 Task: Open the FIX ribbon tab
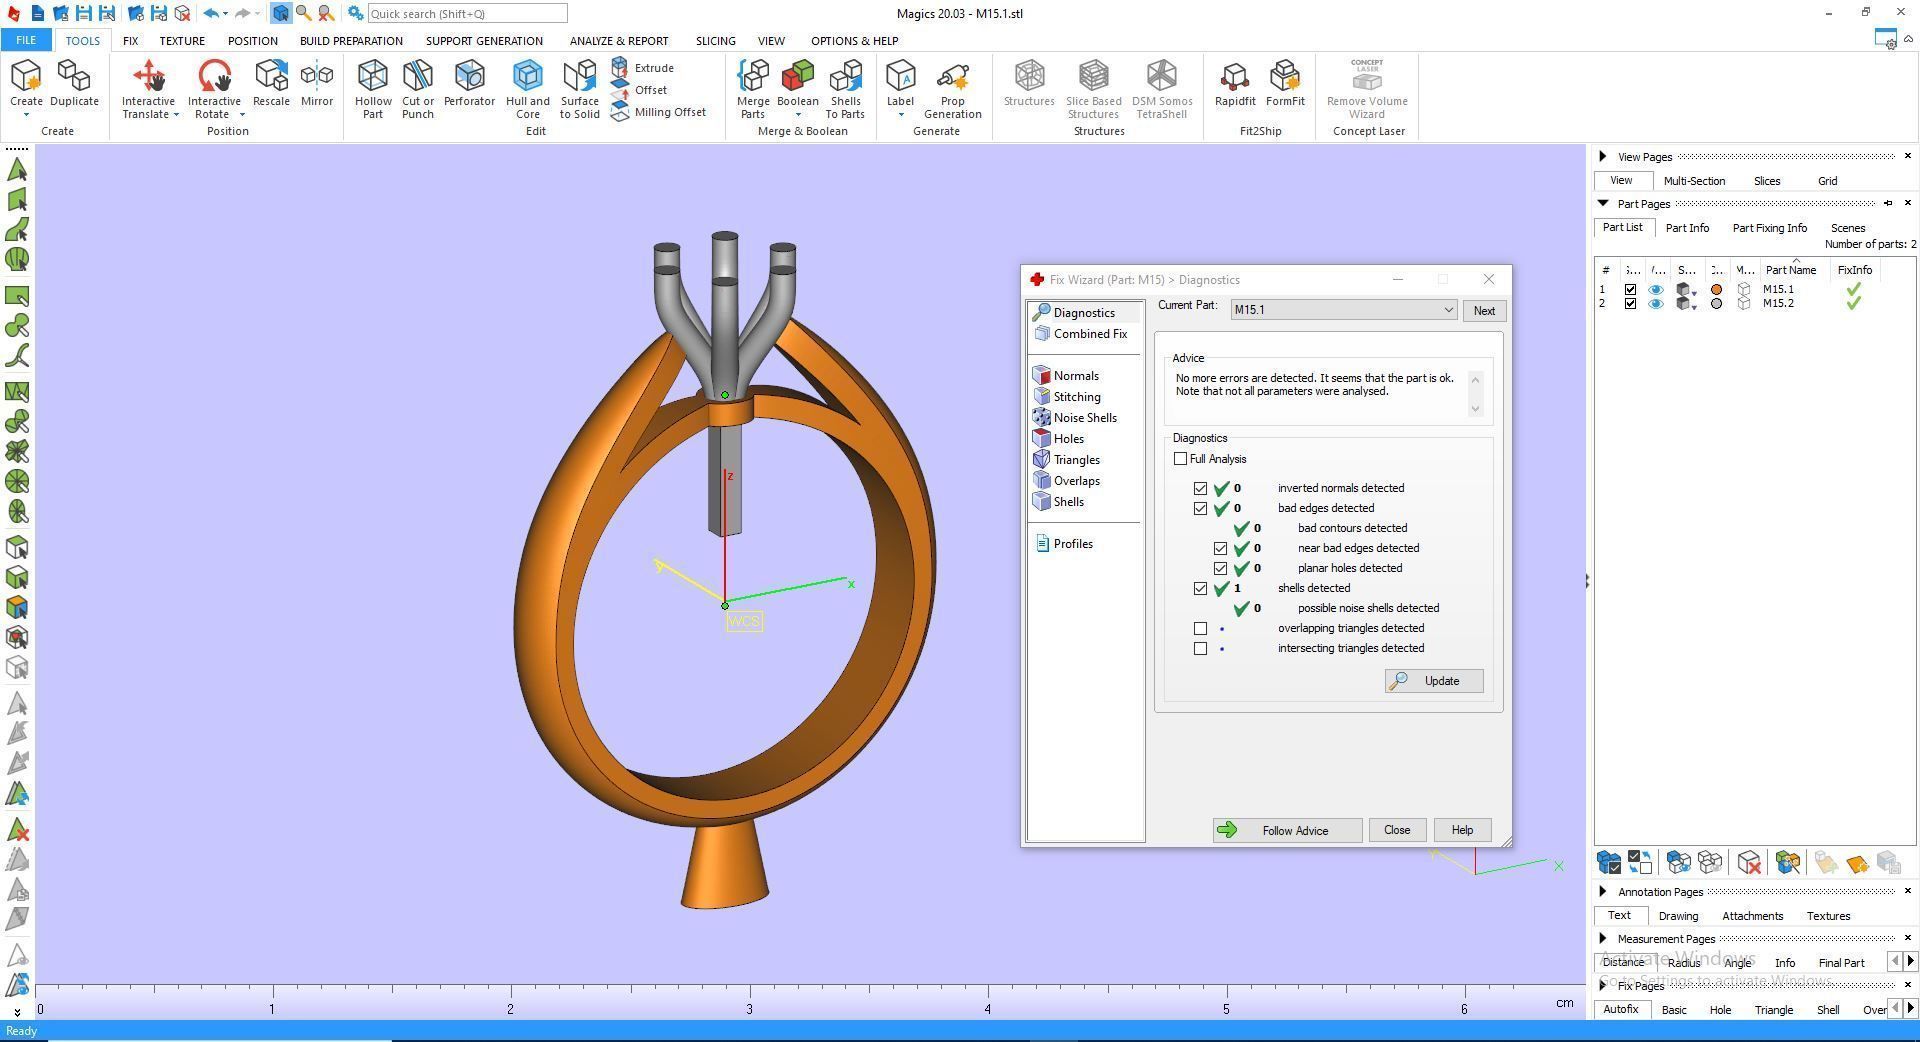(130, 41)
